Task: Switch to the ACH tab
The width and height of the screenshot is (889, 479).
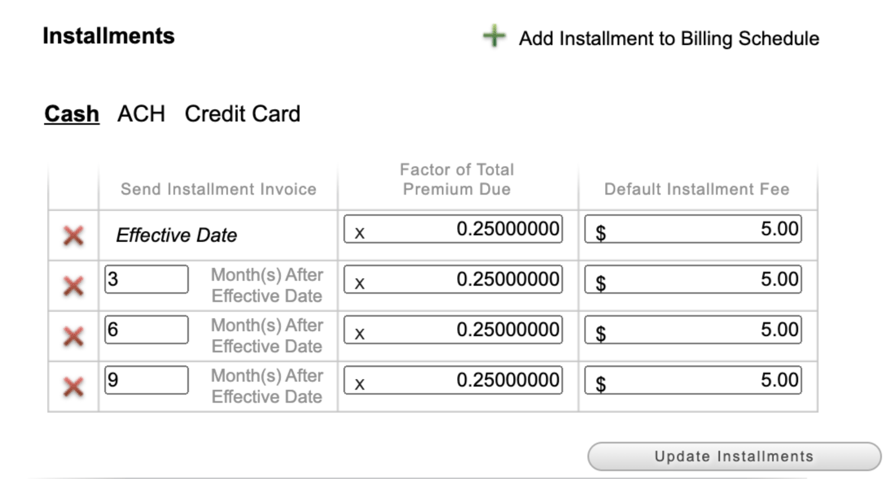Action: 141,113
